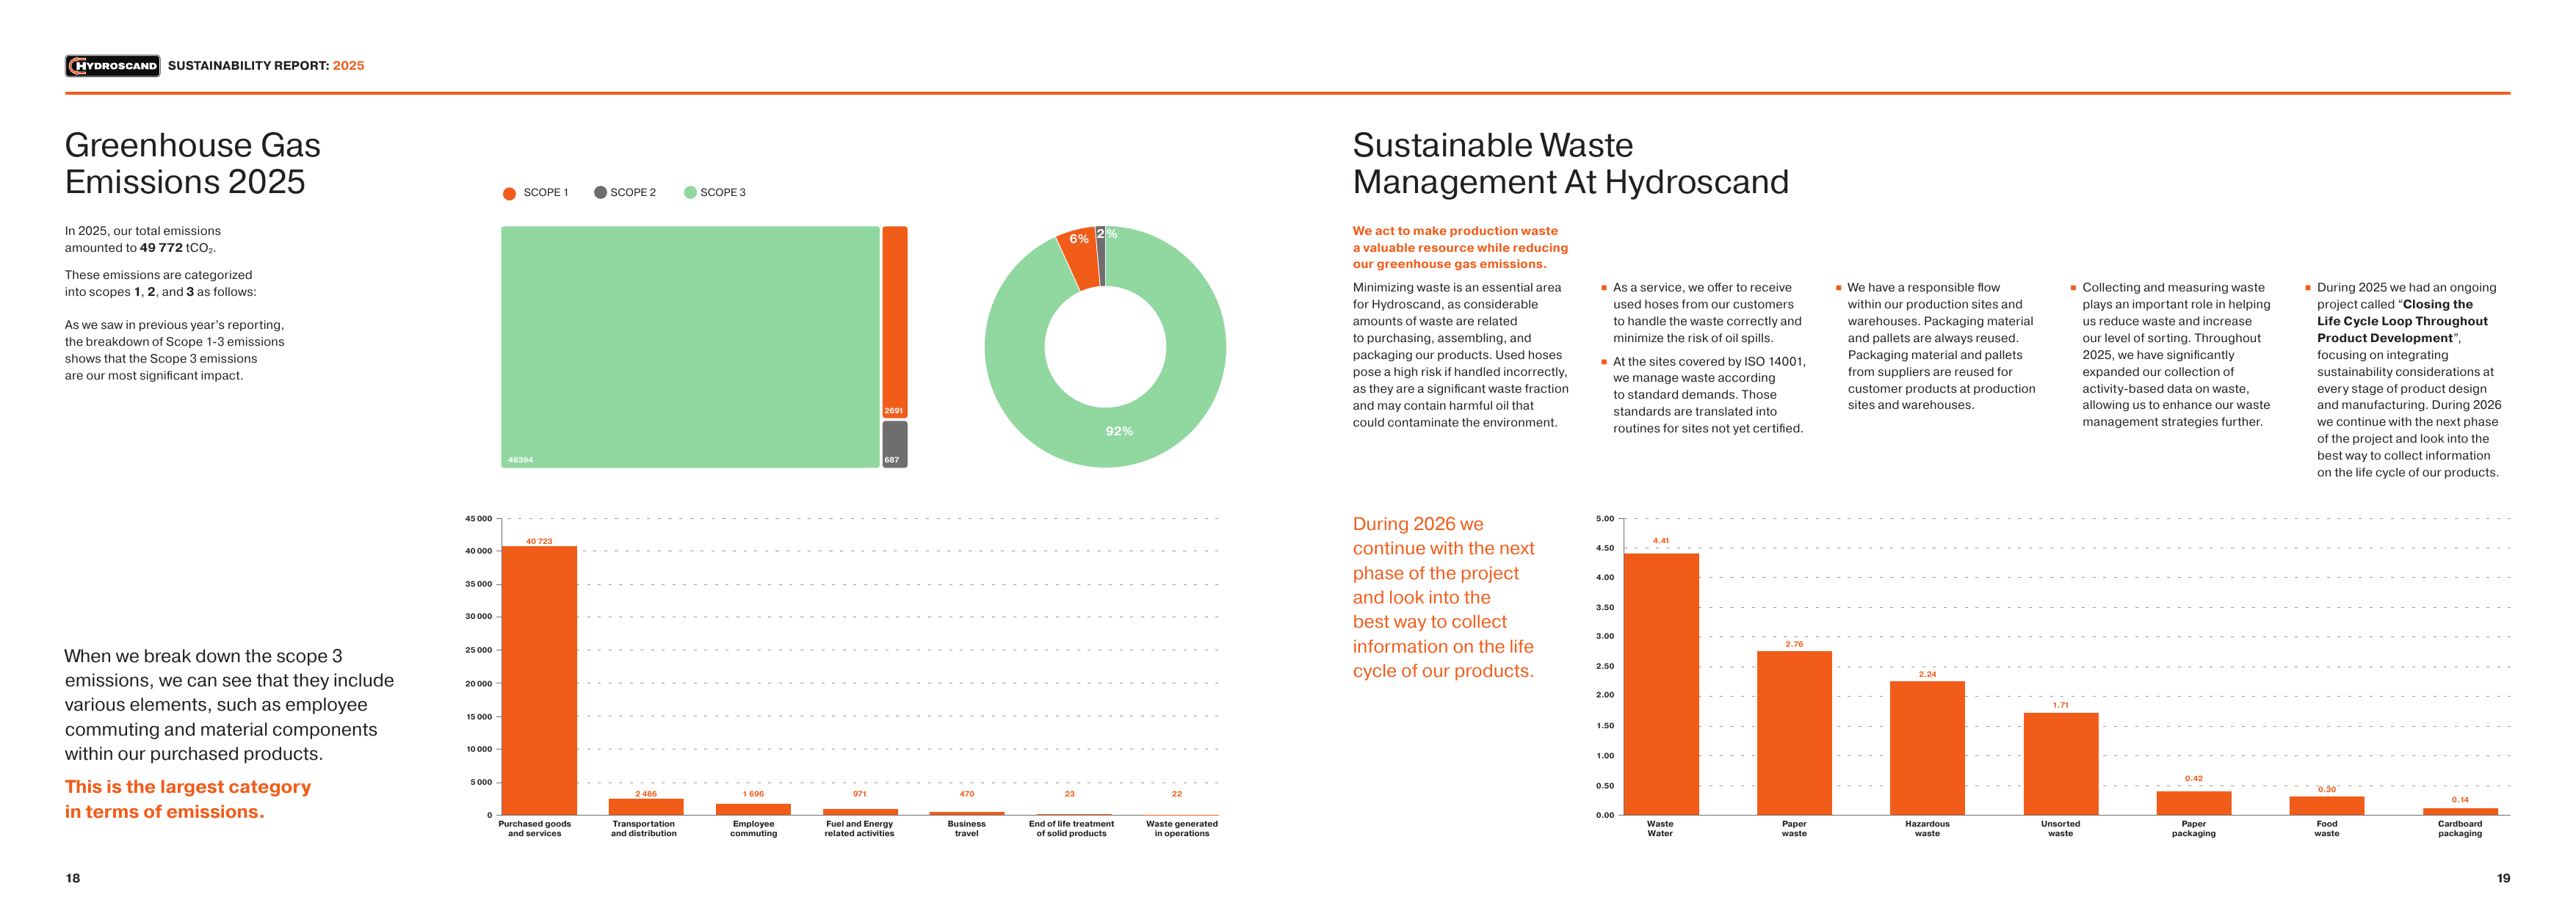Click the axis label 'Waste generated in operations'
This screenshot has width=2576, height=911.
point(1182,829)
